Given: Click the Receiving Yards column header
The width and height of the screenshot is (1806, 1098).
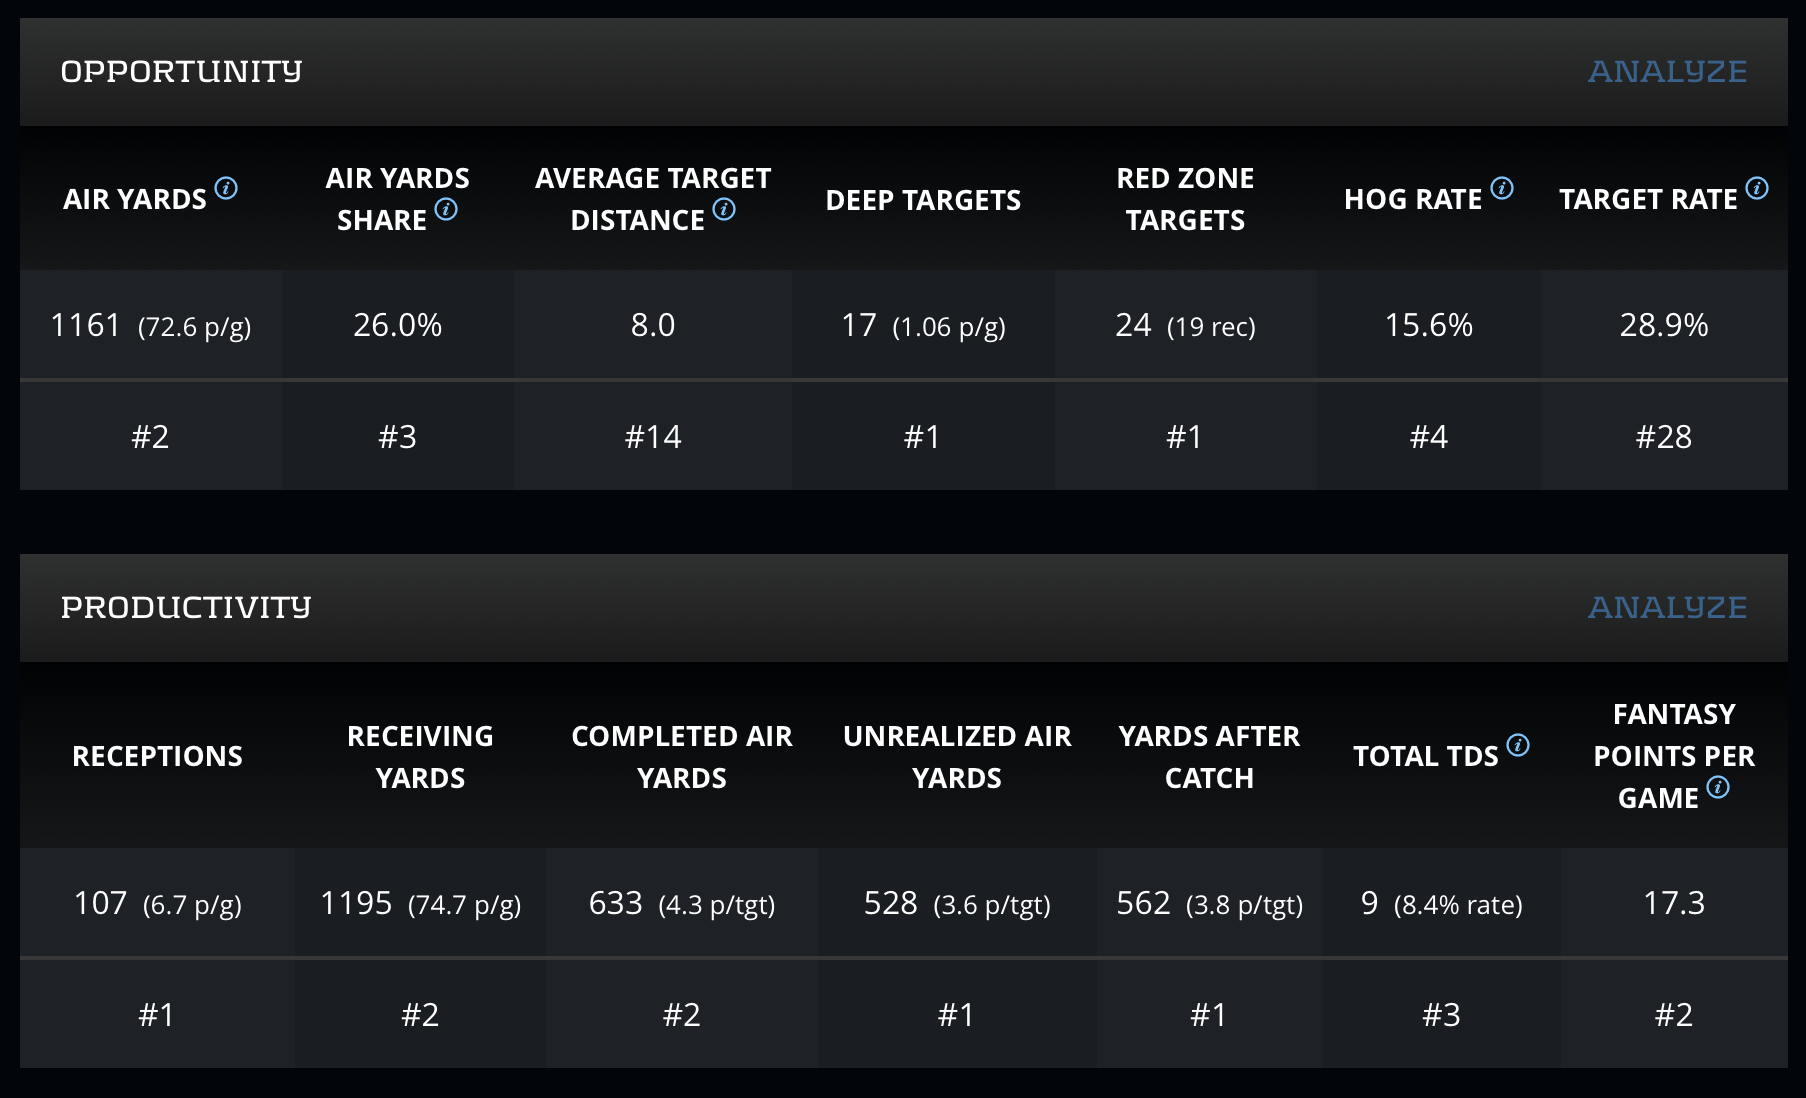Looking at the screenshot, I should pyautogui.click(x=420, y=757).
